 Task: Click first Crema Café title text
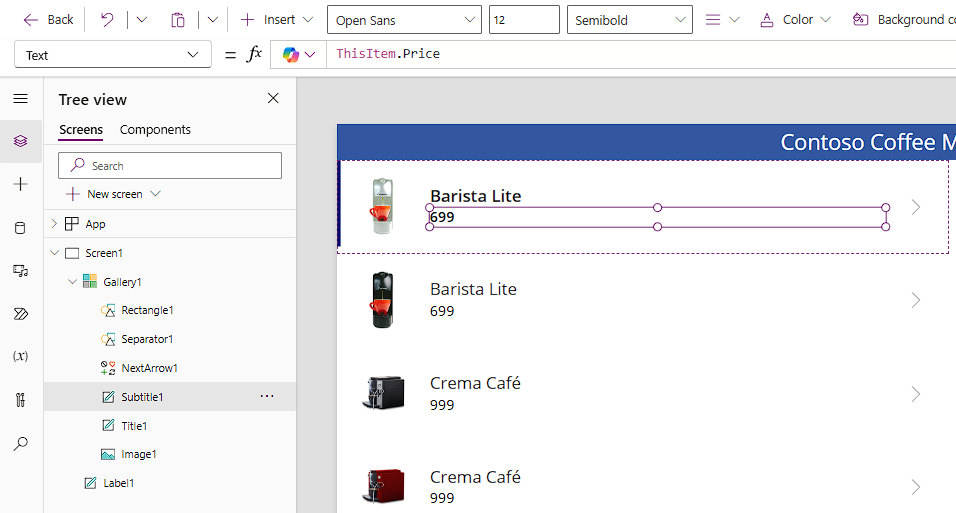[475, 383]
